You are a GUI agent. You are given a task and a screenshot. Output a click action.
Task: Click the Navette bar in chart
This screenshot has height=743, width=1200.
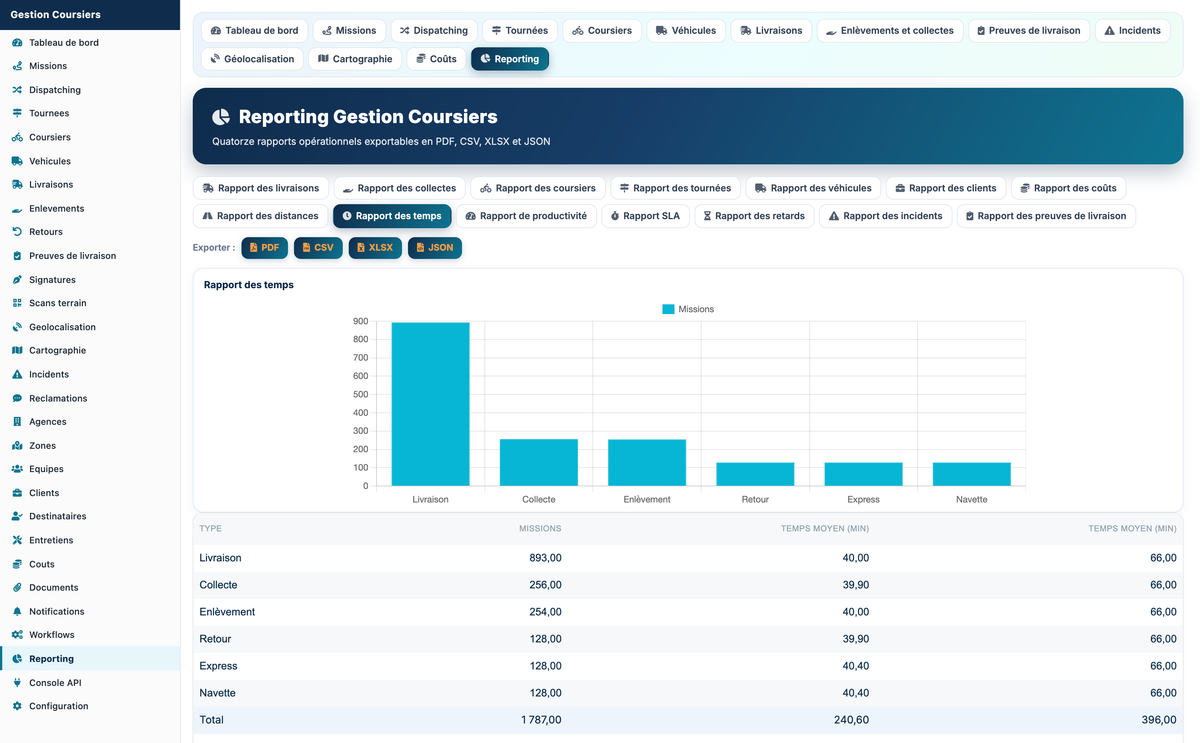[x=971, y=474]
